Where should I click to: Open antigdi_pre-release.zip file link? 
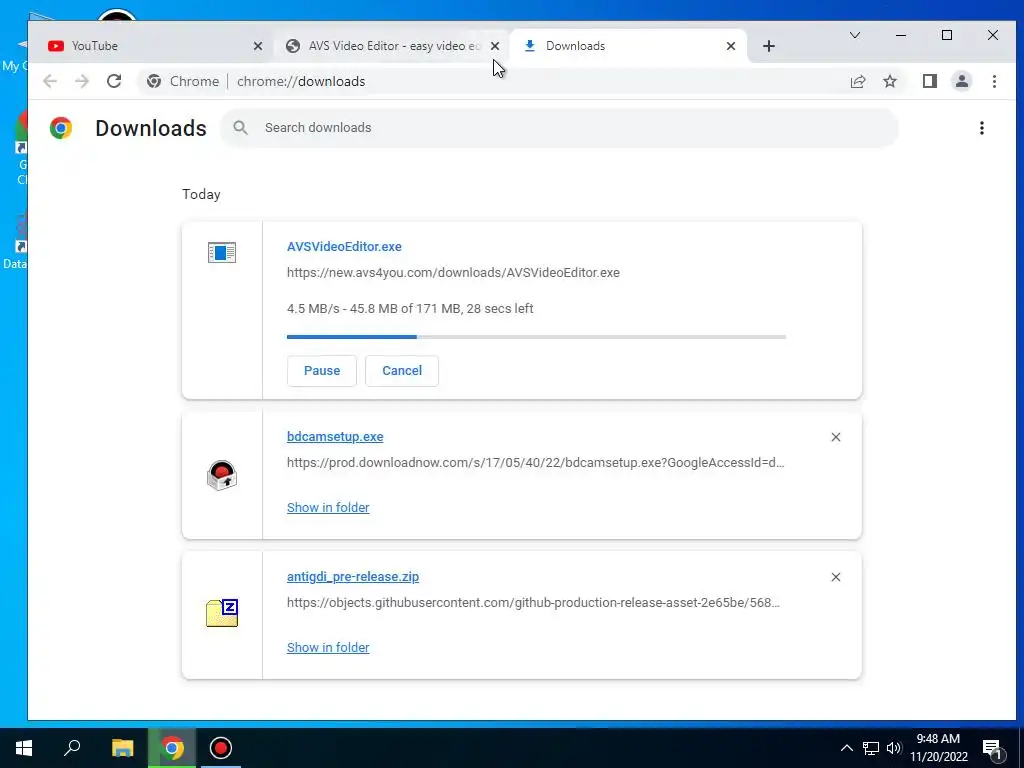[353, 577]
